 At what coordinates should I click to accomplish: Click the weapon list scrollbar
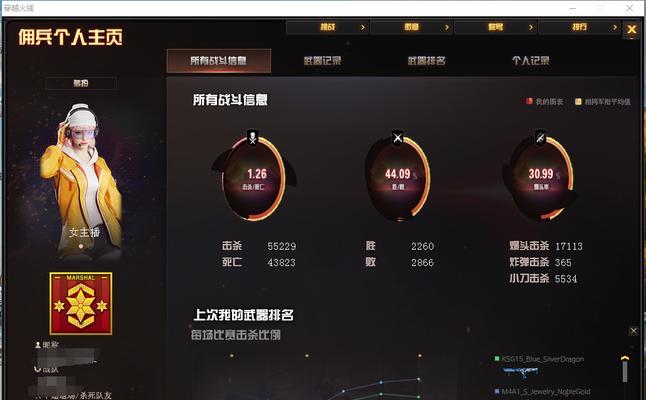click(x=625, y=372)
